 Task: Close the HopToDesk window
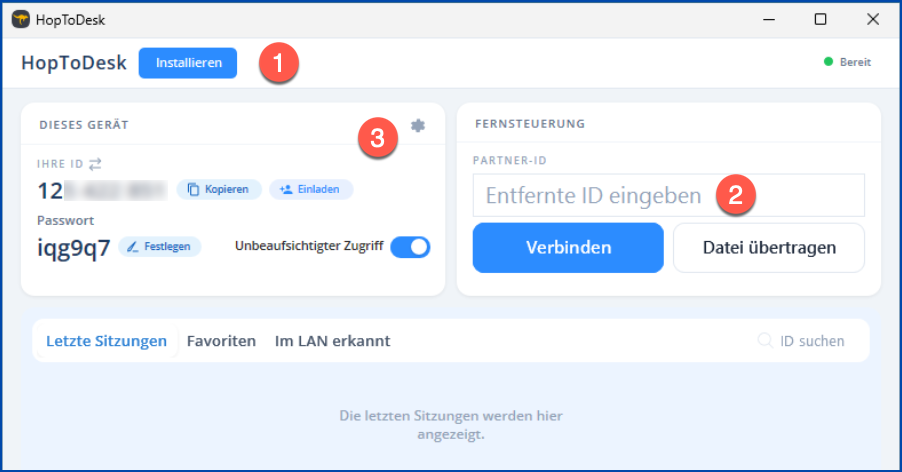pos(873,20)
